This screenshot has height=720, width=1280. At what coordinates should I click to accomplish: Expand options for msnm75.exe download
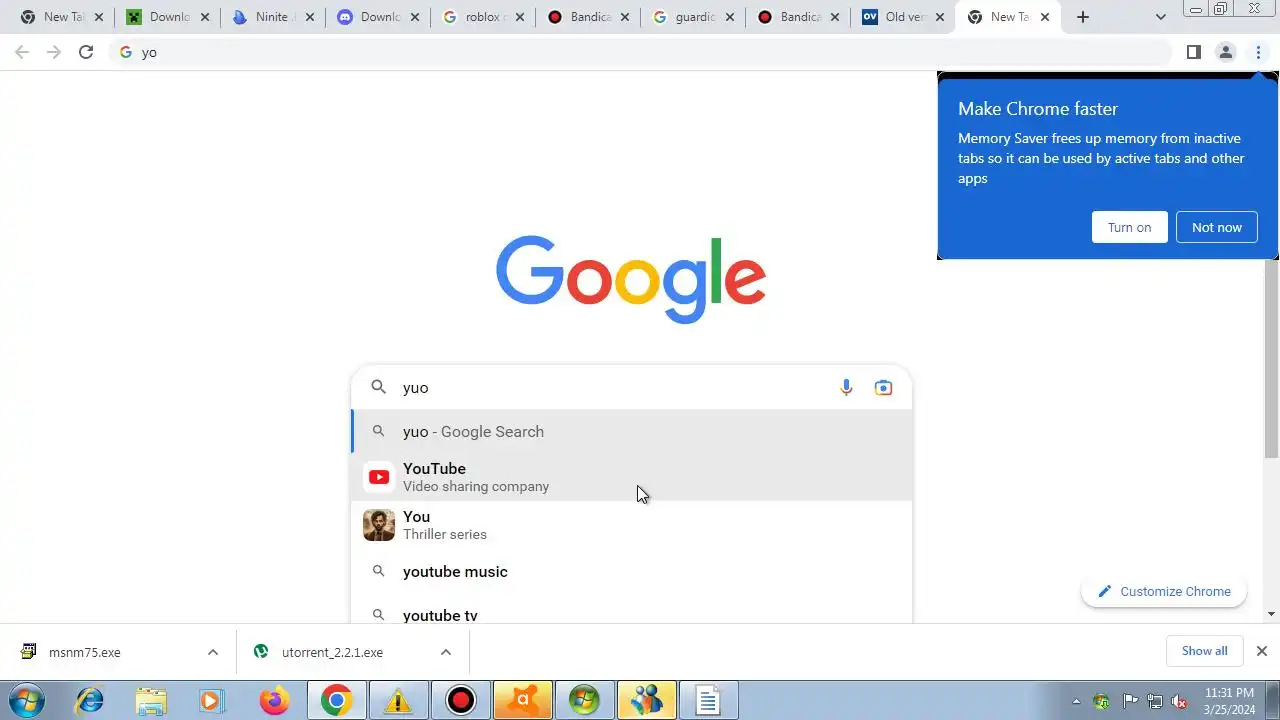point(212,652)
